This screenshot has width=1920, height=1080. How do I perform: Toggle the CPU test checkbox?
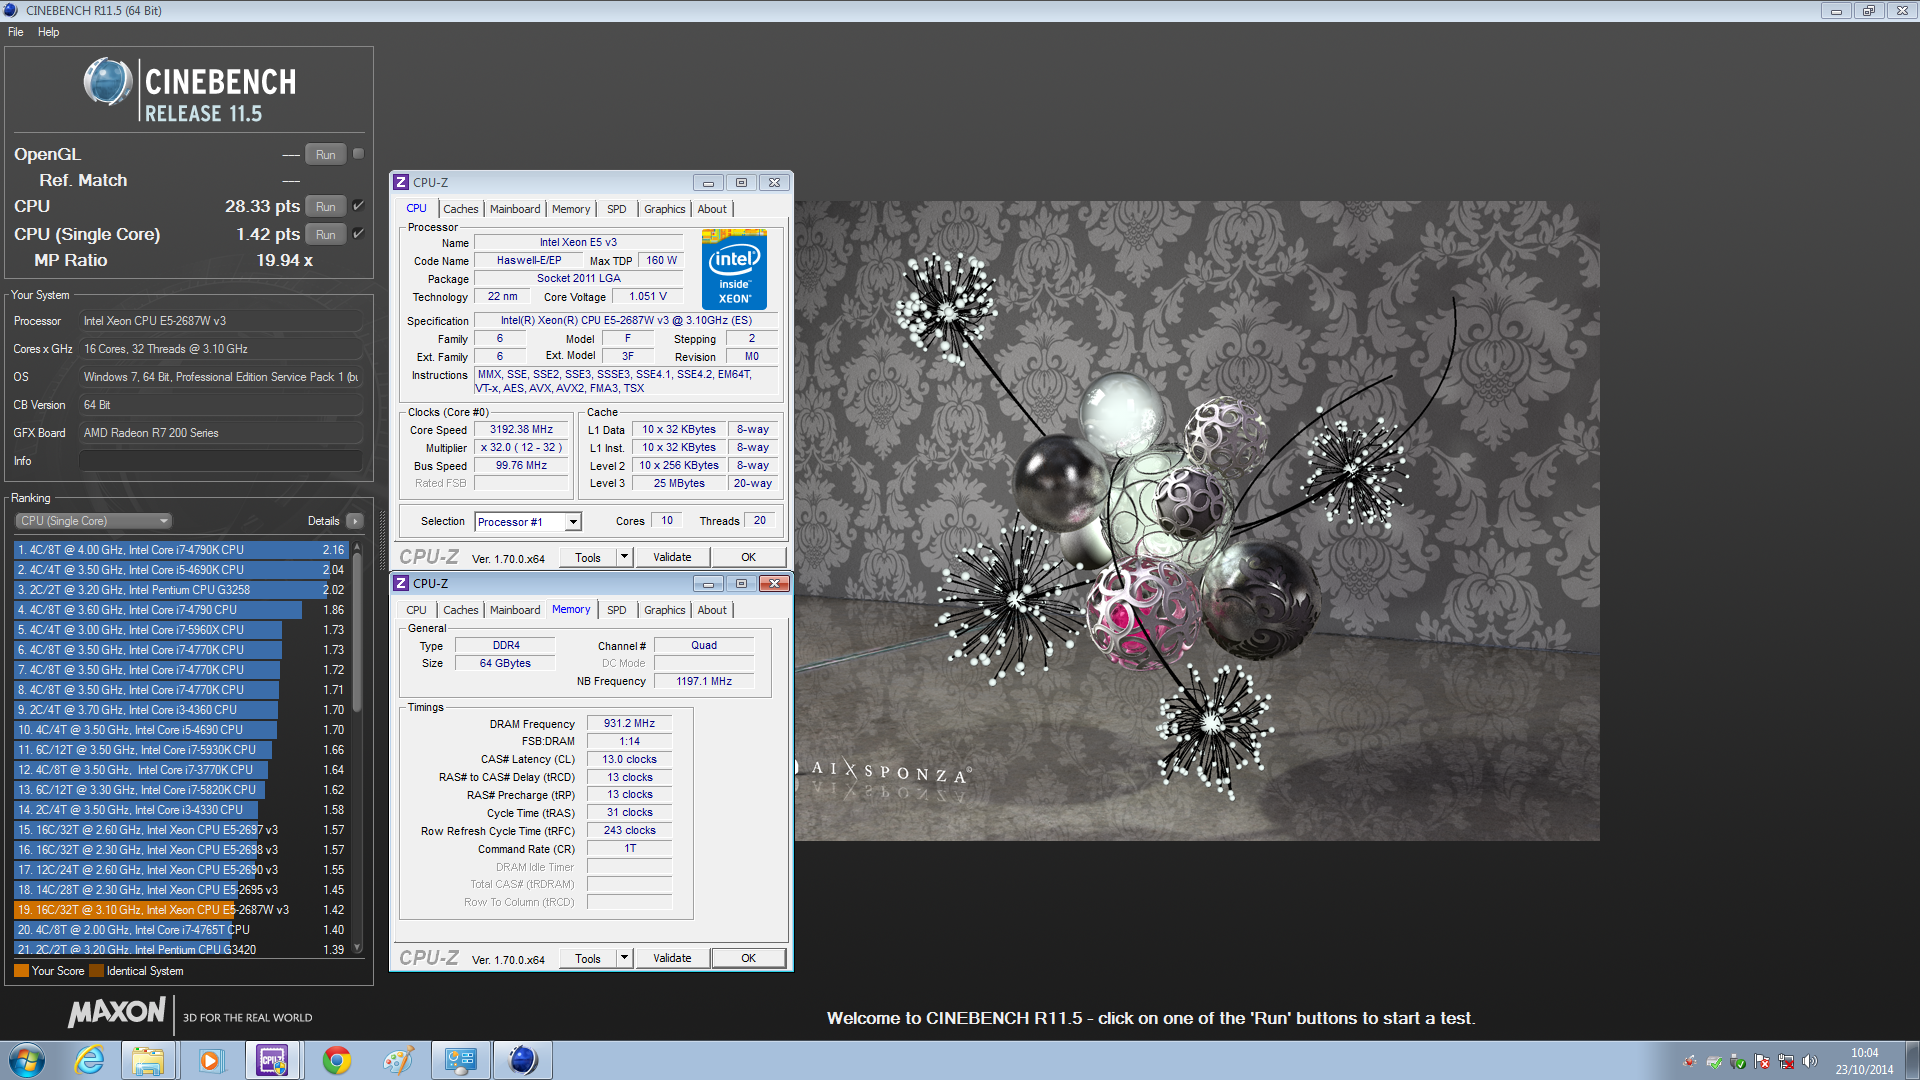358,206
